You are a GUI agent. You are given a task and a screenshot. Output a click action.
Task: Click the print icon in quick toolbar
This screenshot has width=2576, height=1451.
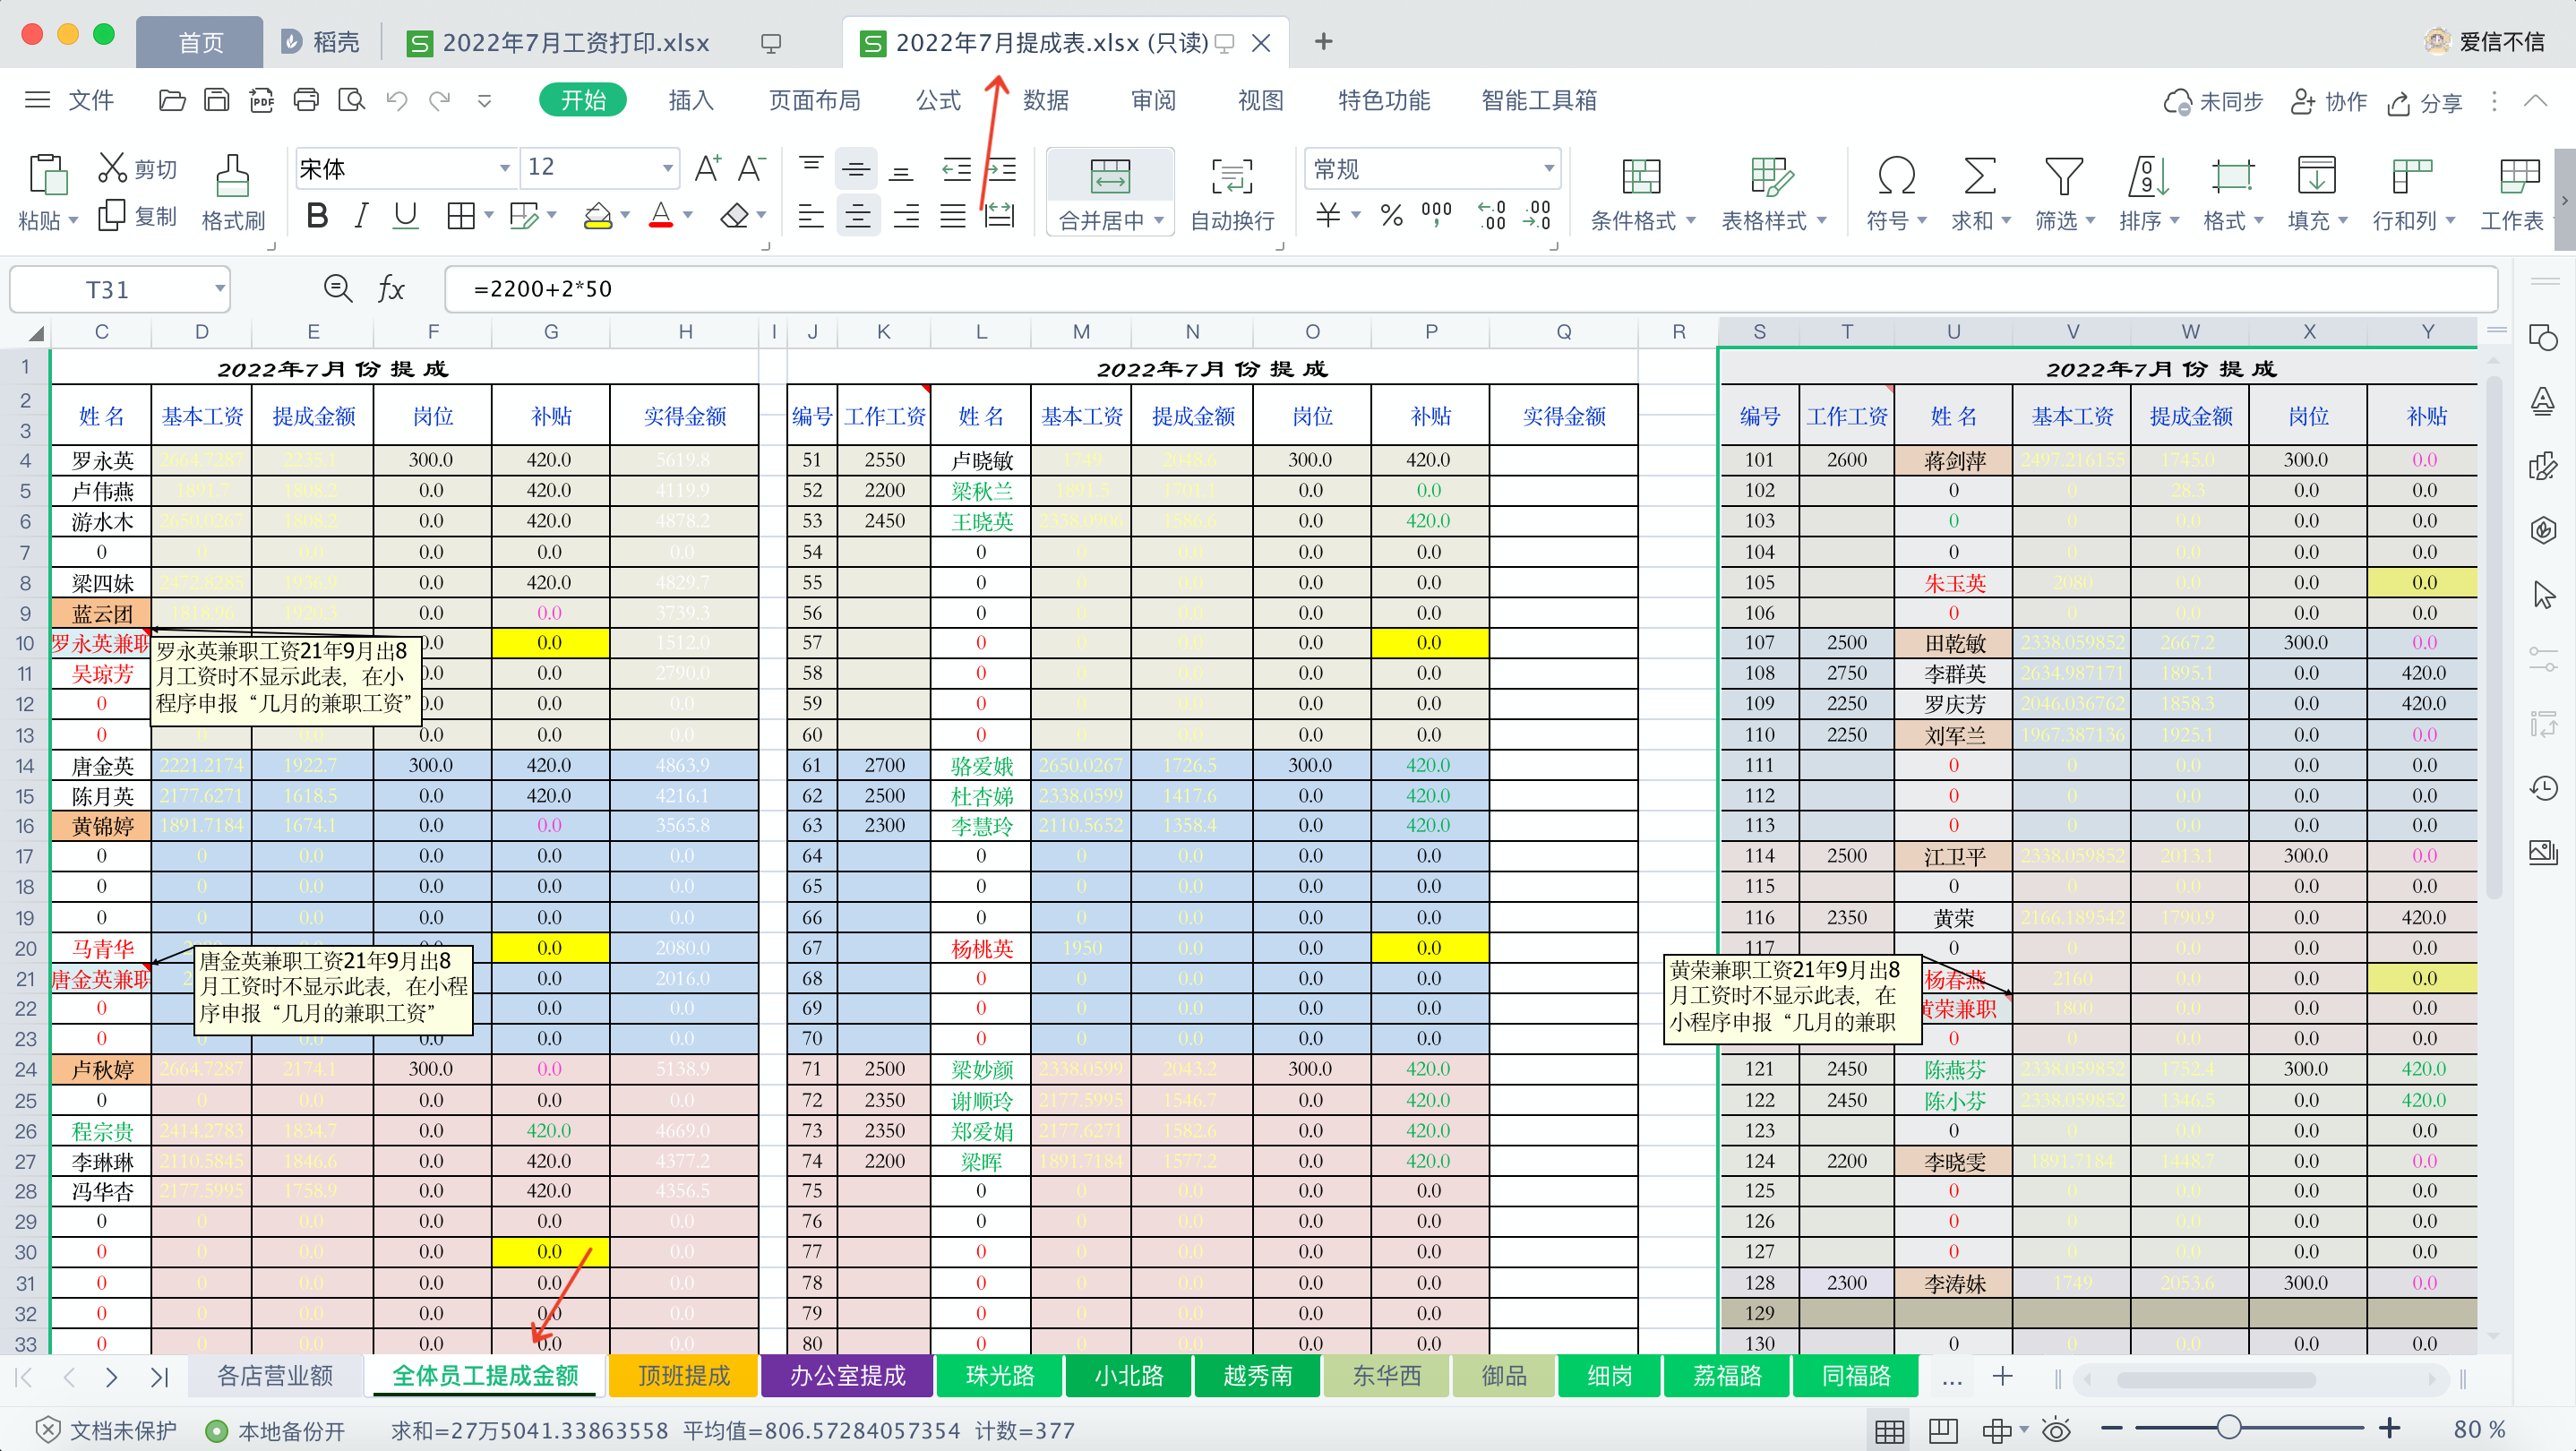pos(306,100)
